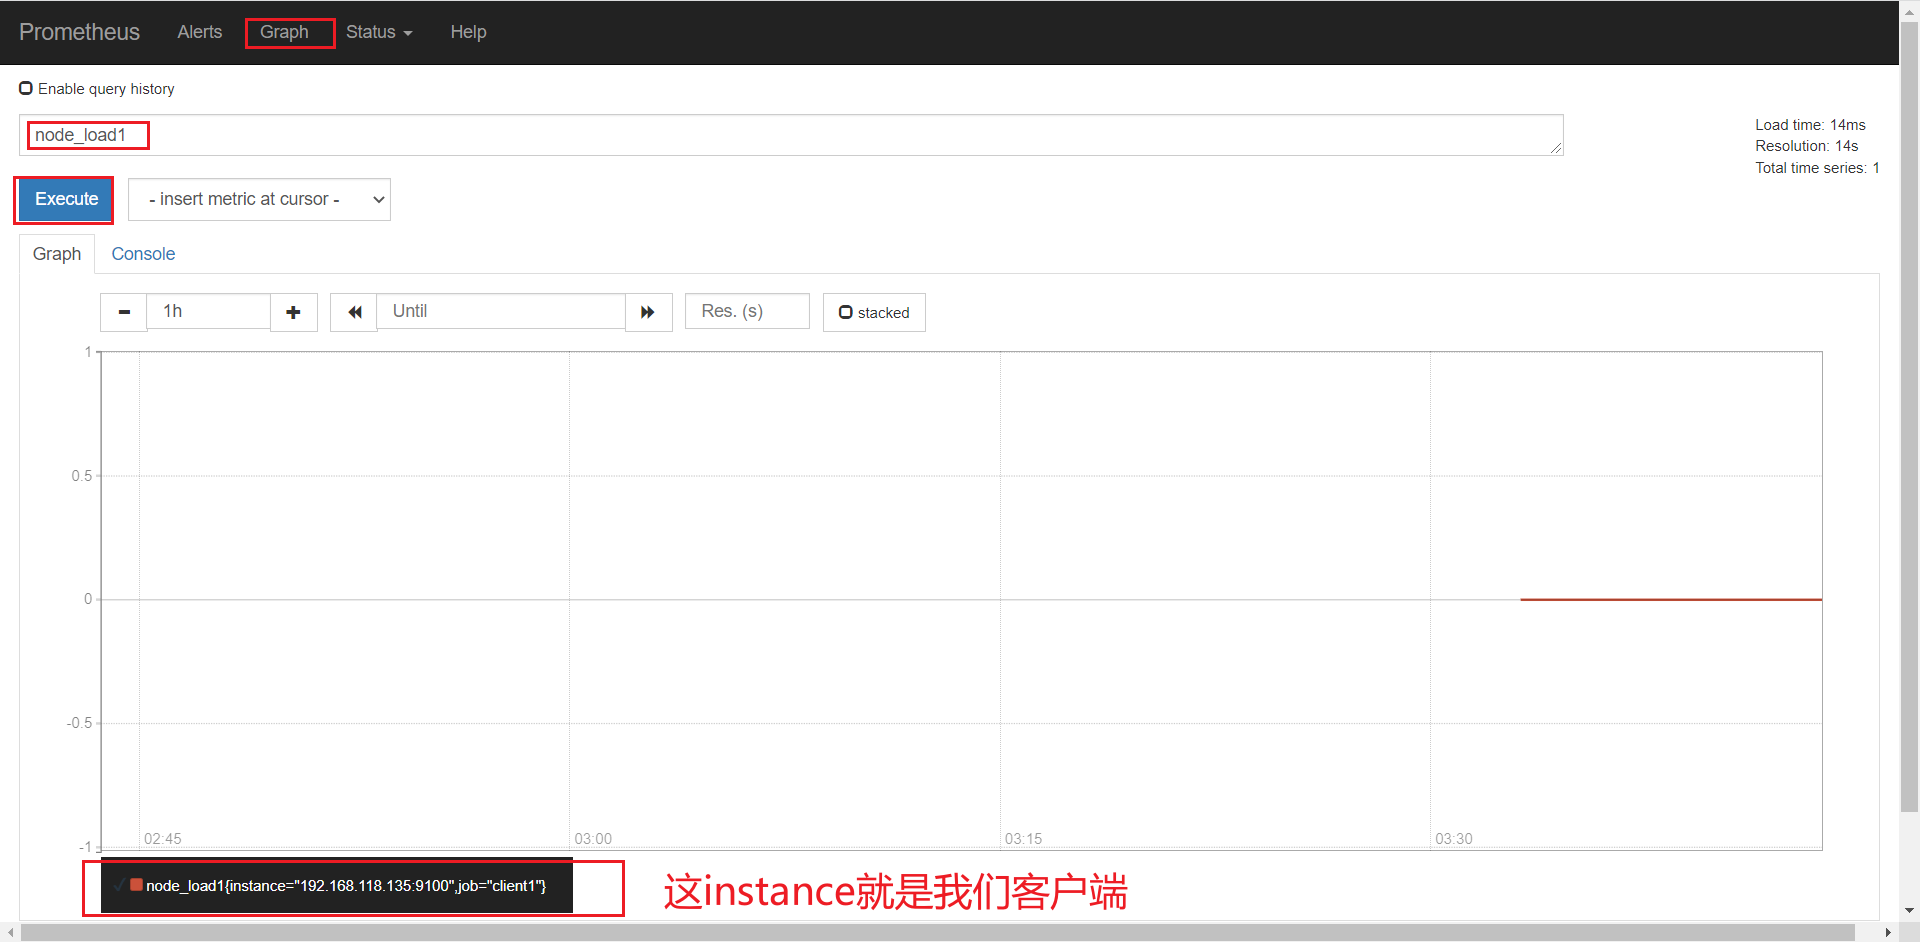The image size is (1920, 942).
Task: Open the Status dropdown menu
Action: (x=378, y=32)
